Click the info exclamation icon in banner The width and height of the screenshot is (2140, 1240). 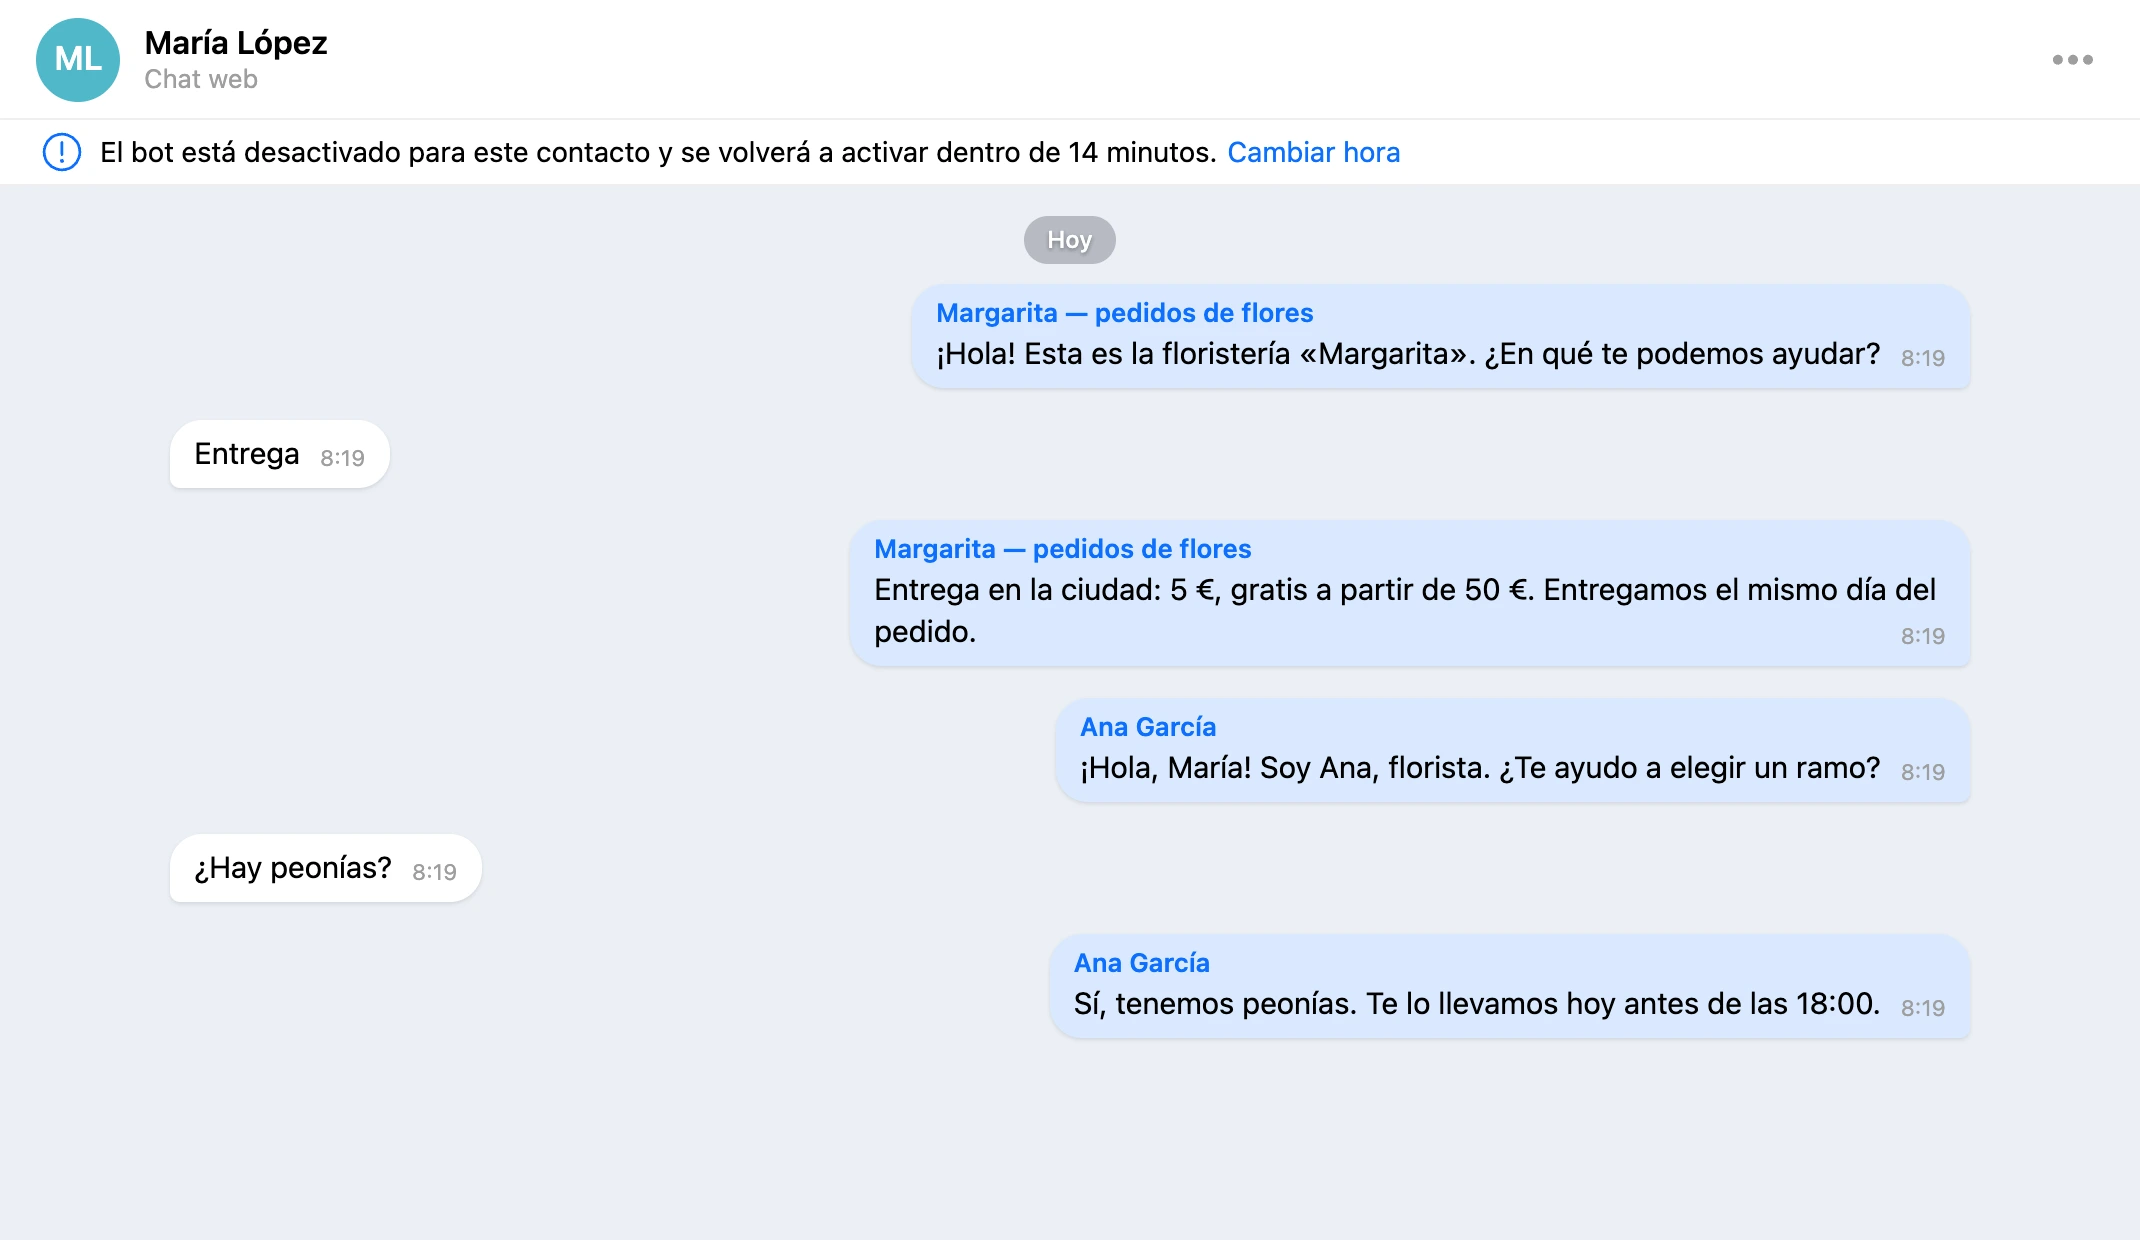click(x=62, y=152)
